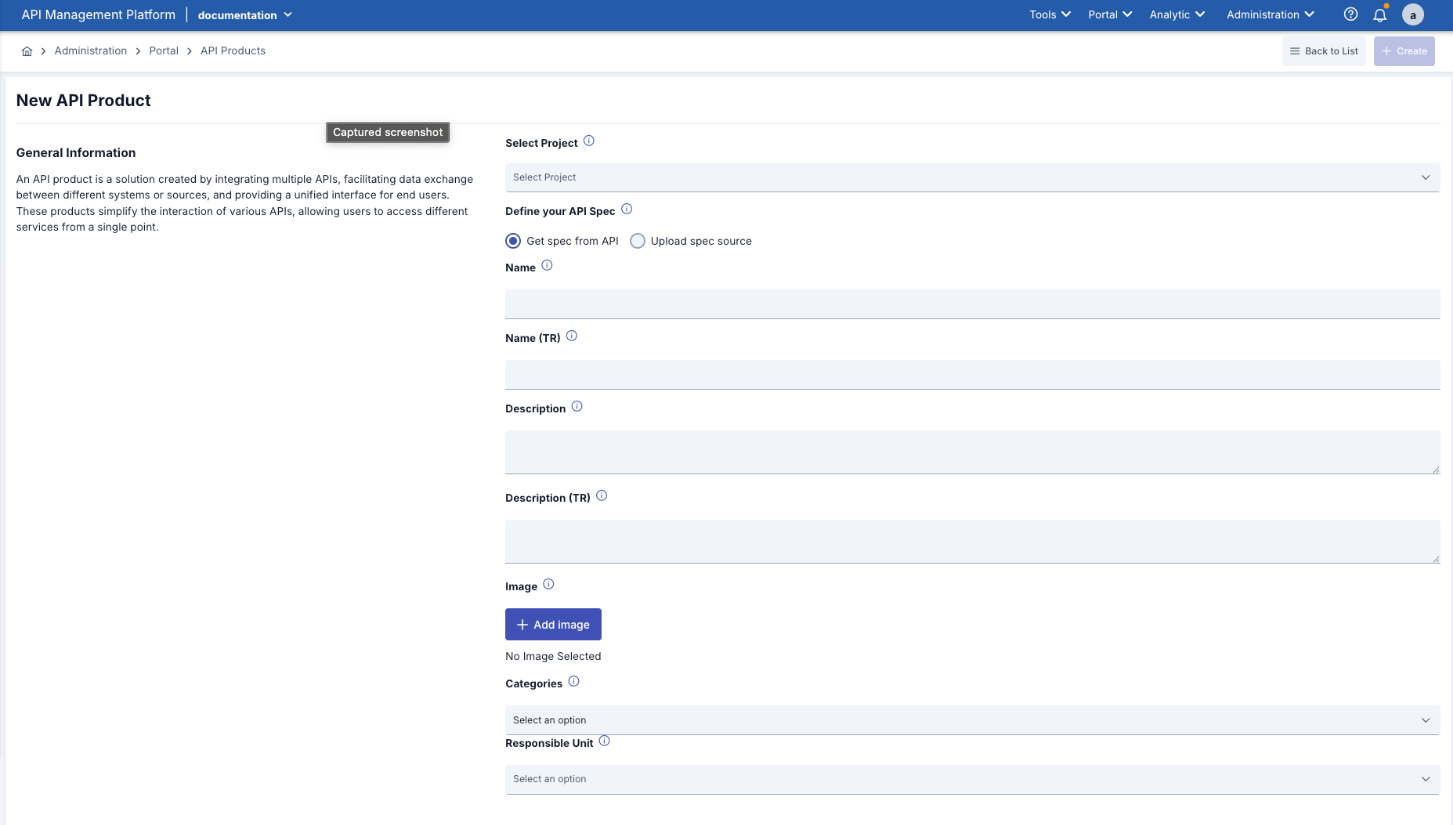The height and width of the screenshot is (825, 1453).
Task: Click the info icon next to Name (TR)
Action: 571,336
